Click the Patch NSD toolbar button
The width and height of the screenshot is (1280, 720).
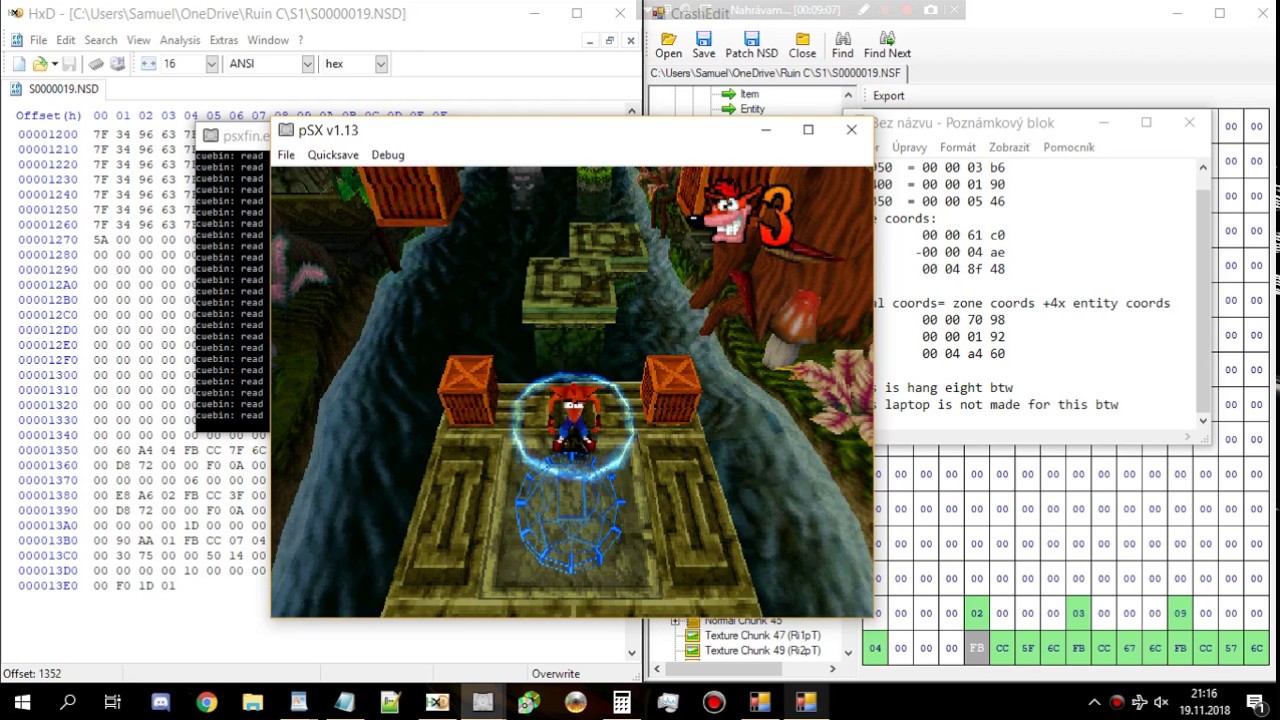pyautogui.click(x=751, y=45)
